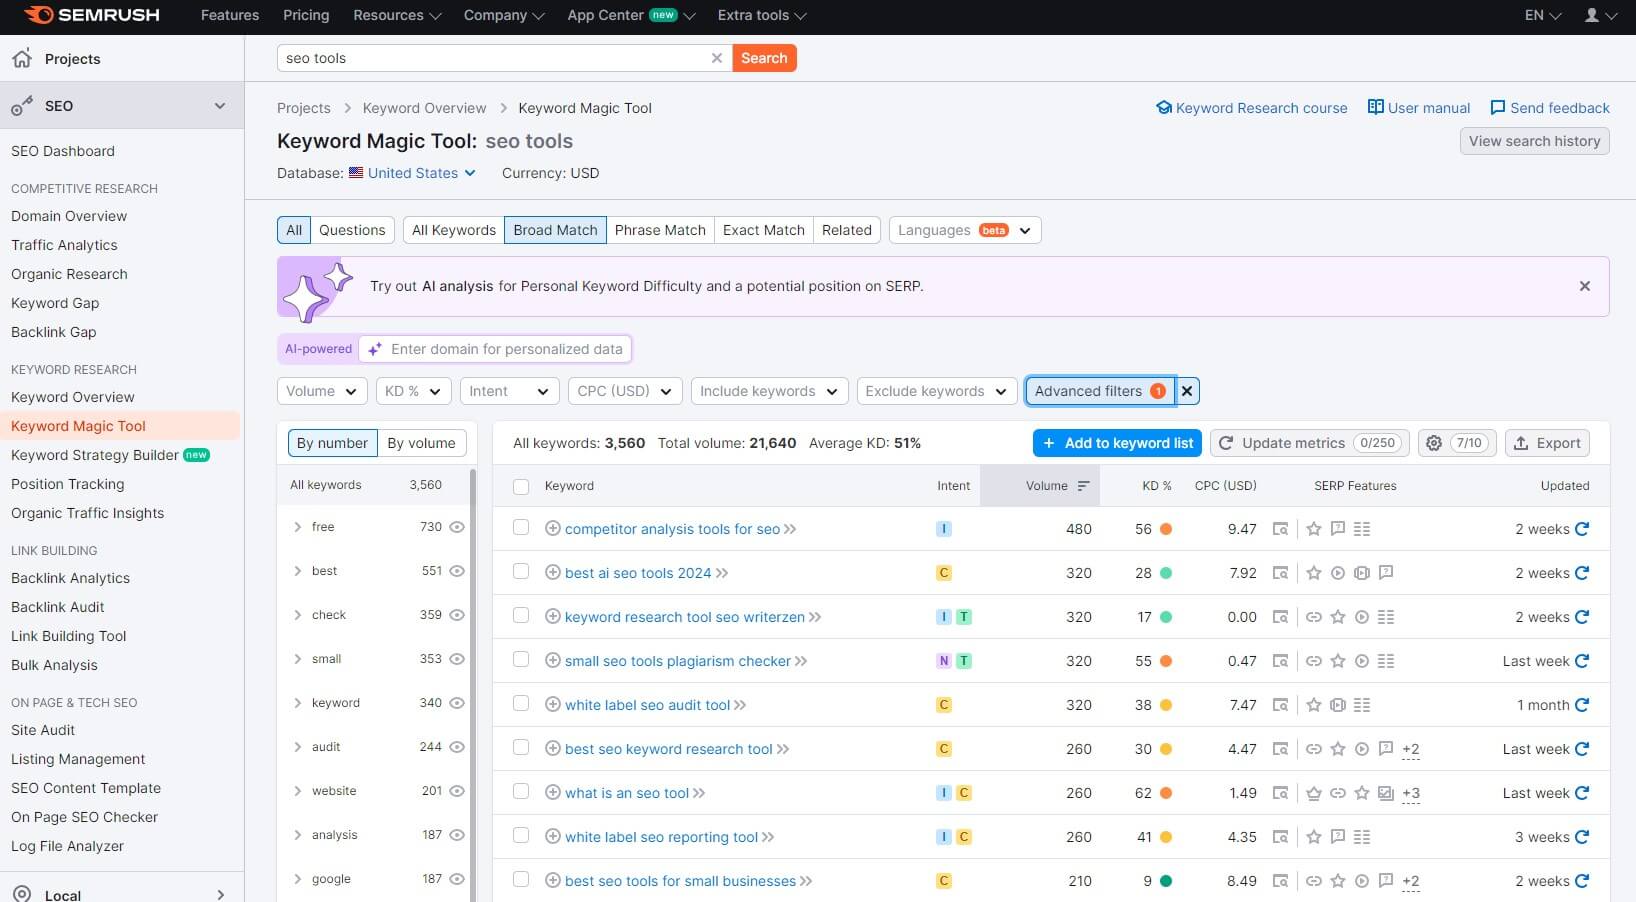This screenshot has width=1636, height=902.
Task: Open Advanced filters panel
Action: pyautogui.click(x=1100, y=391)
